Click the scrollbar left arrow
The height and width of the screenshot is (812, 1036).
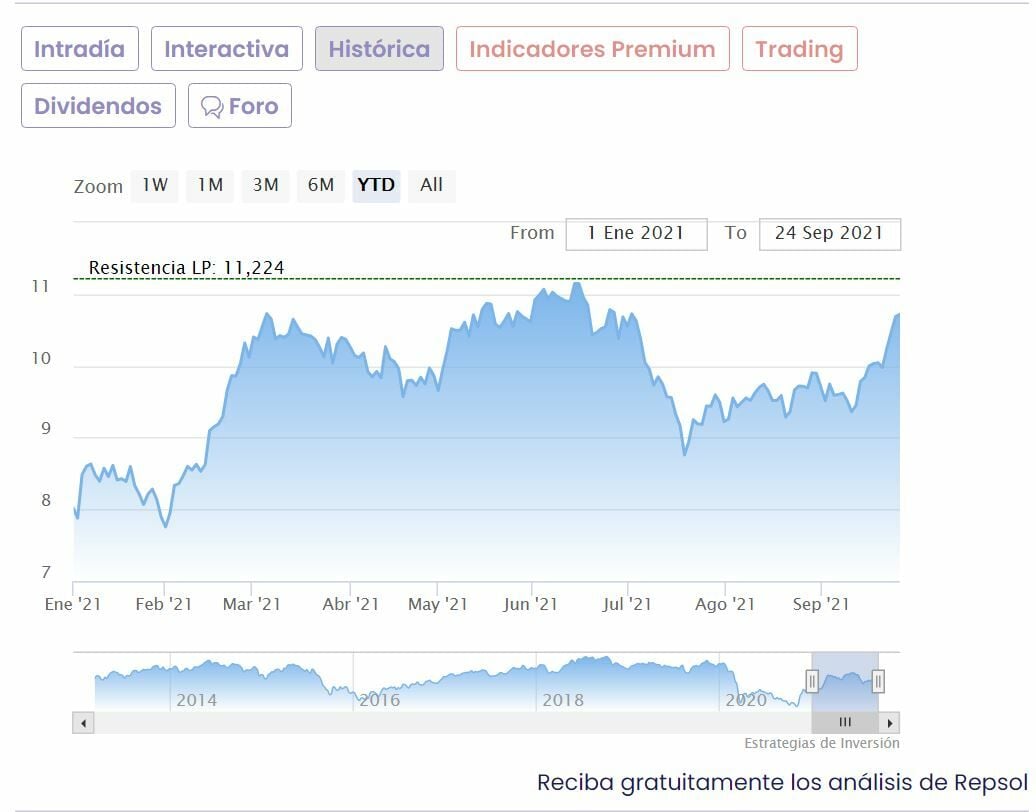point(83,722)
